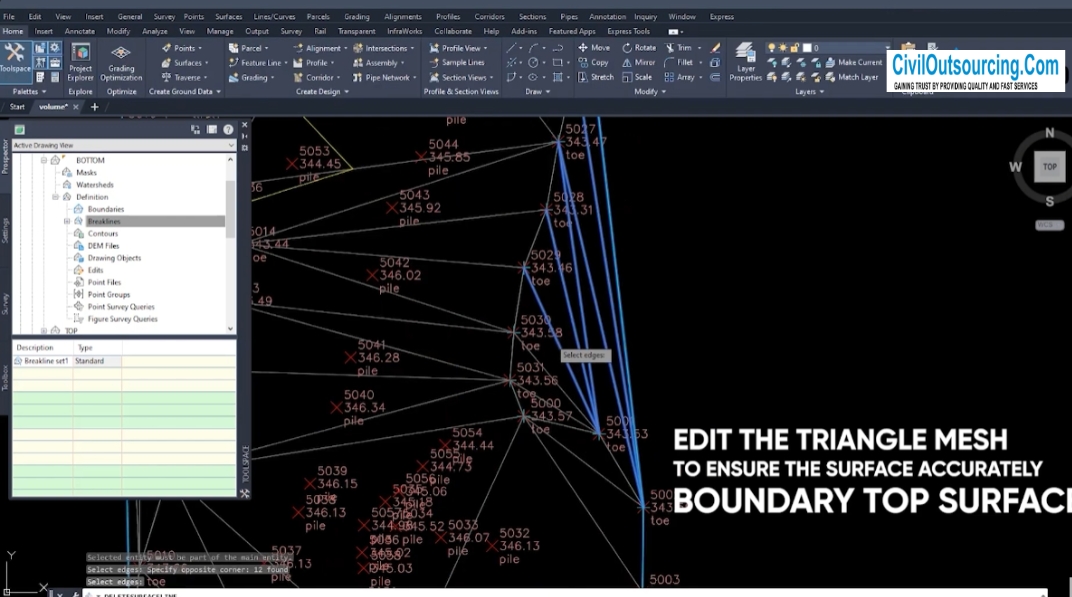The image size is (1072, 597).
Task: Click the new drawing tab plus button
Action: click(x=94, y=107)
